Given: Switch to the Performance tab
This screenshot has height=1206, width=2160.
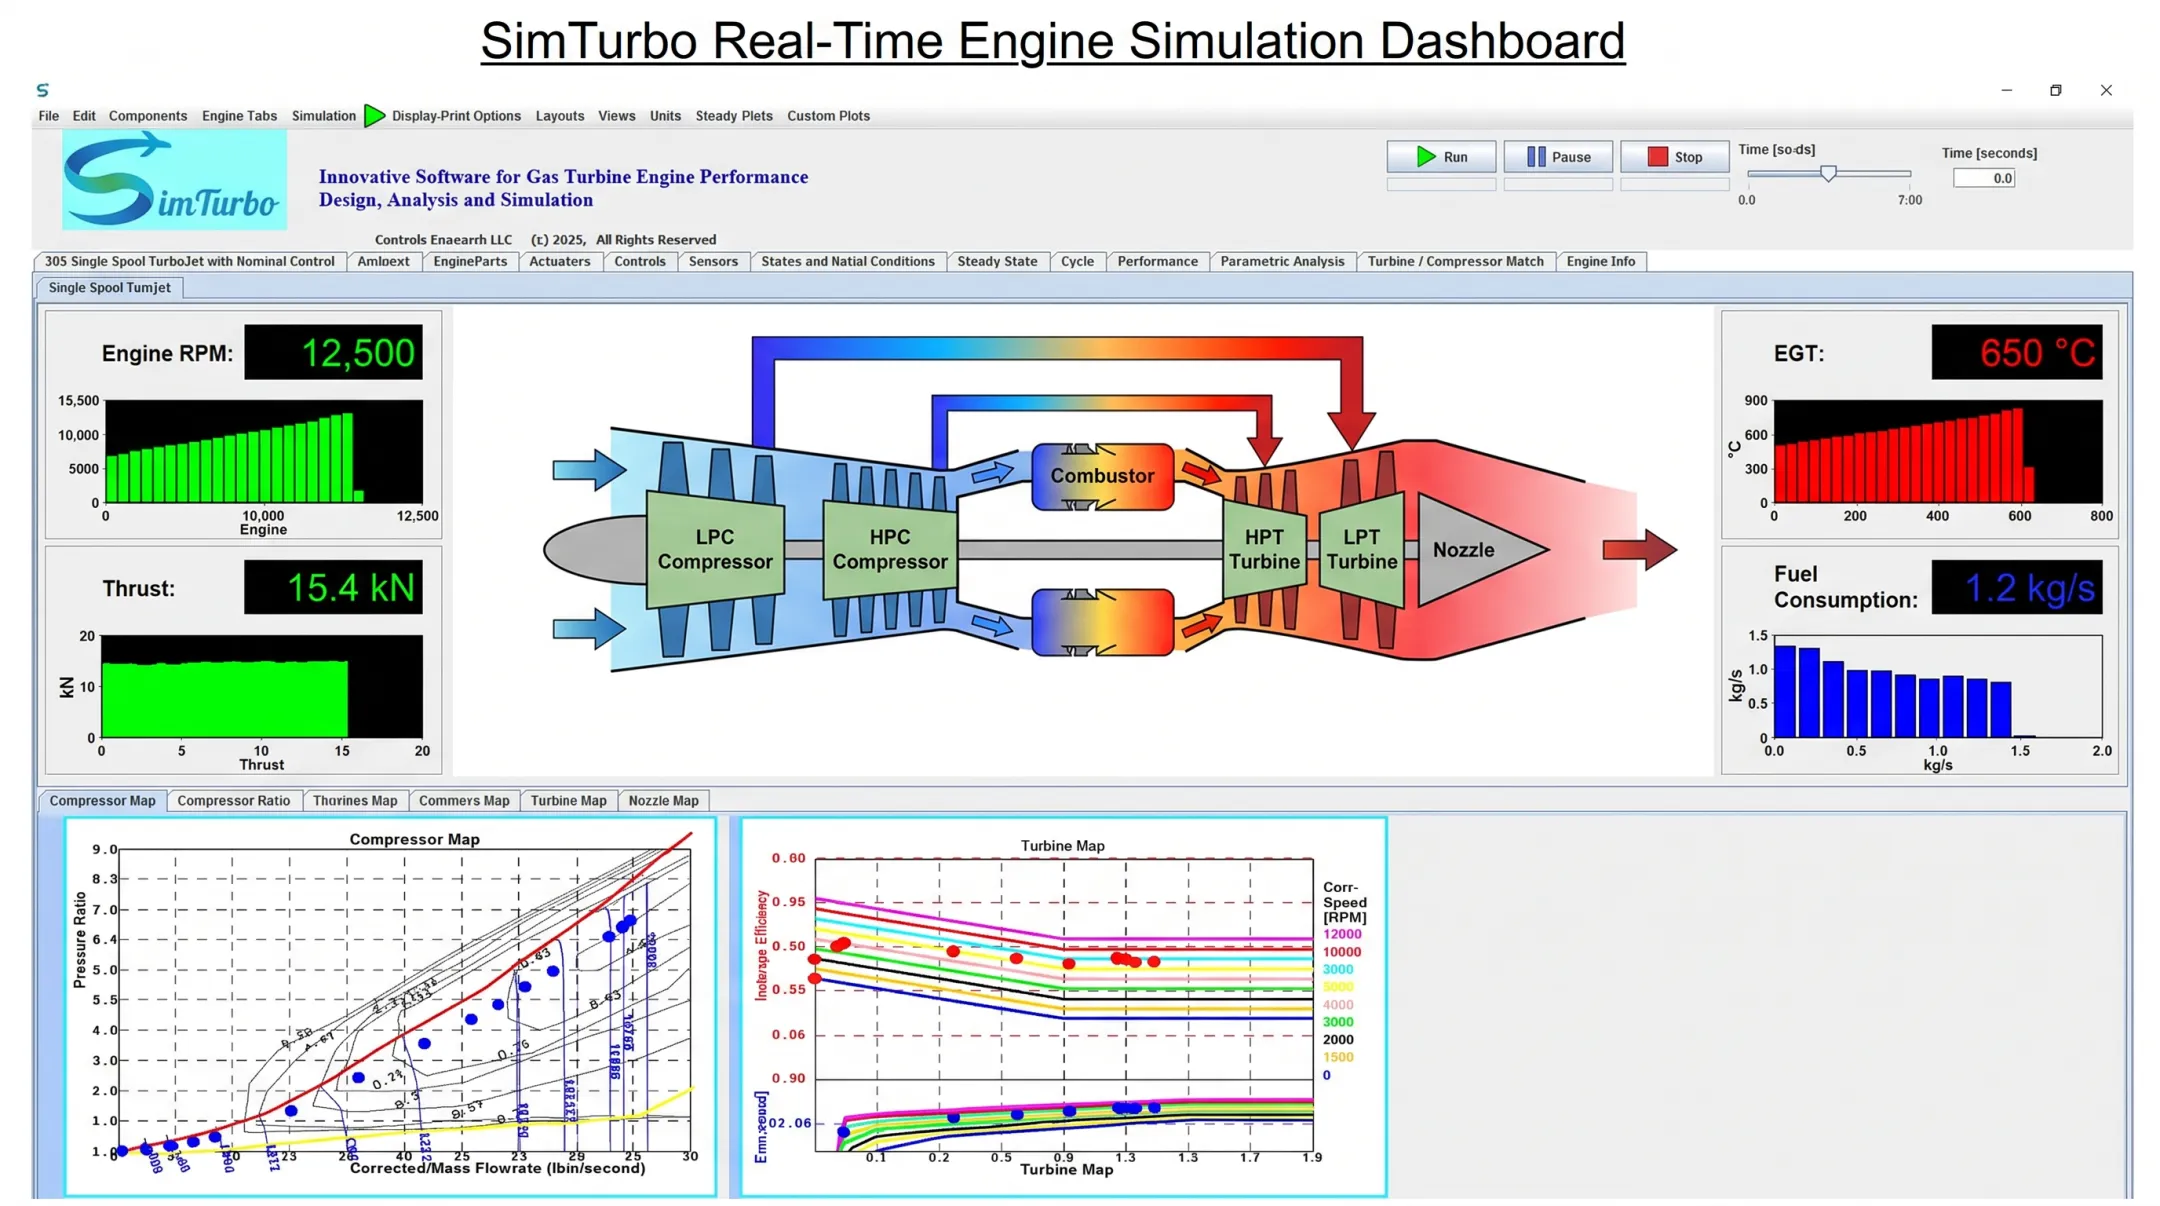Looking at the screenshot, I should pos(1157,262).
